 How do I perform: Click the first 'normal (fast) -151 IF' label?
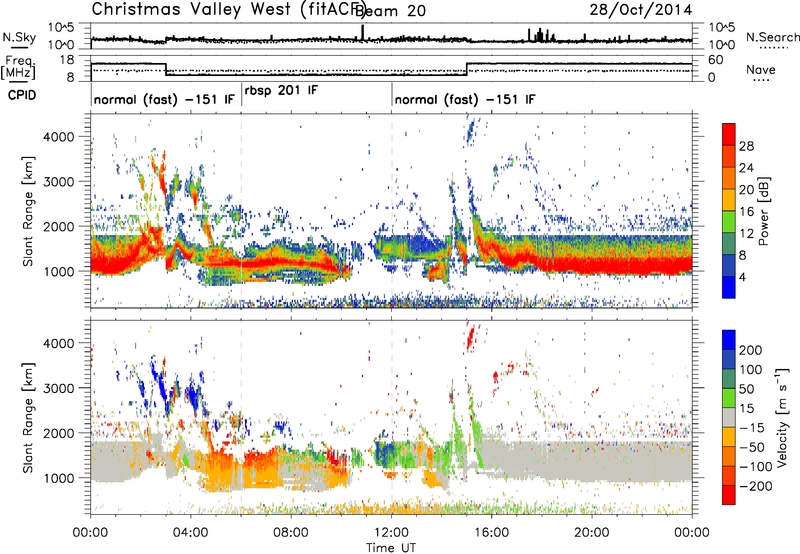pyautogui.click(x=164, y=99)
